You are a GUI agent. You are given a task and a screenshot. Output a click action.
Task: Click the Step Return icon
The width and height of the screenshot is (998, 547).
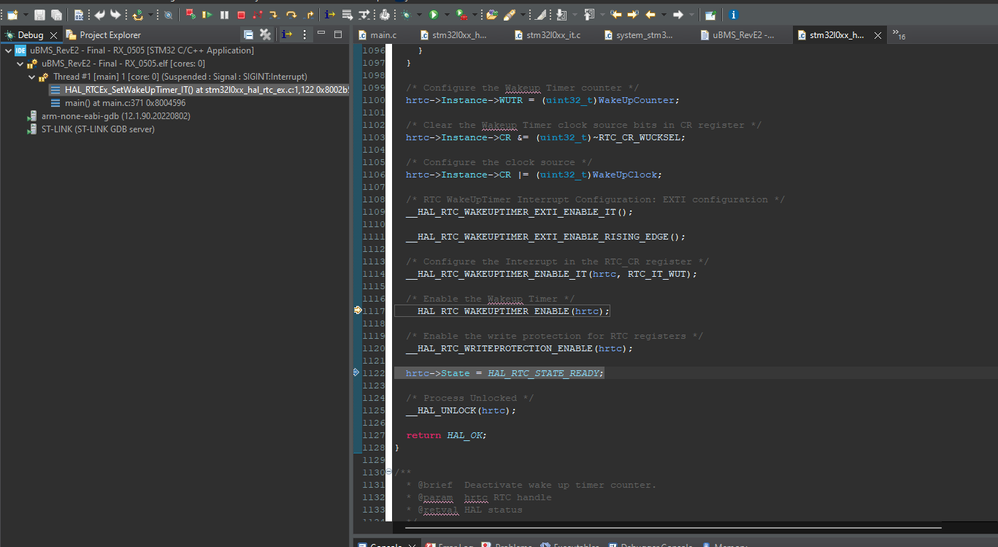tap(310, 15)
